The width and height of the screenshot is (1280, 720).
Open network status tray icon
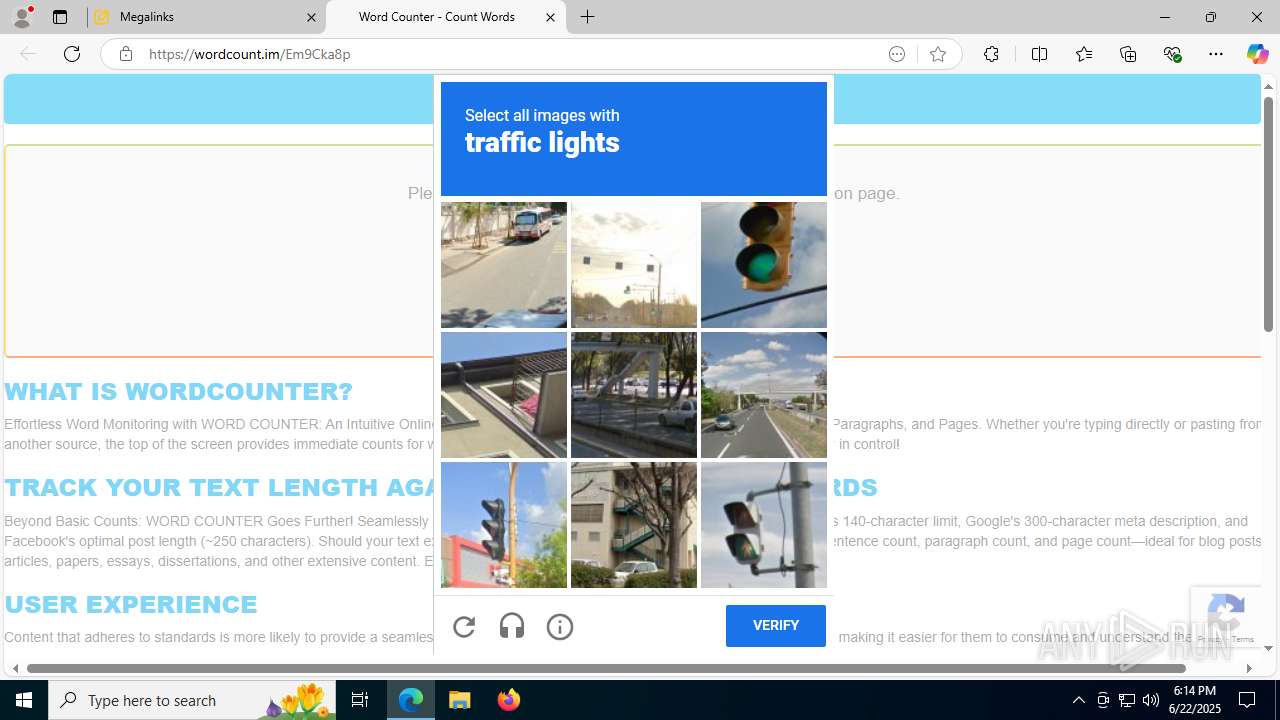pyautogui.click(x=1127, y=700)
